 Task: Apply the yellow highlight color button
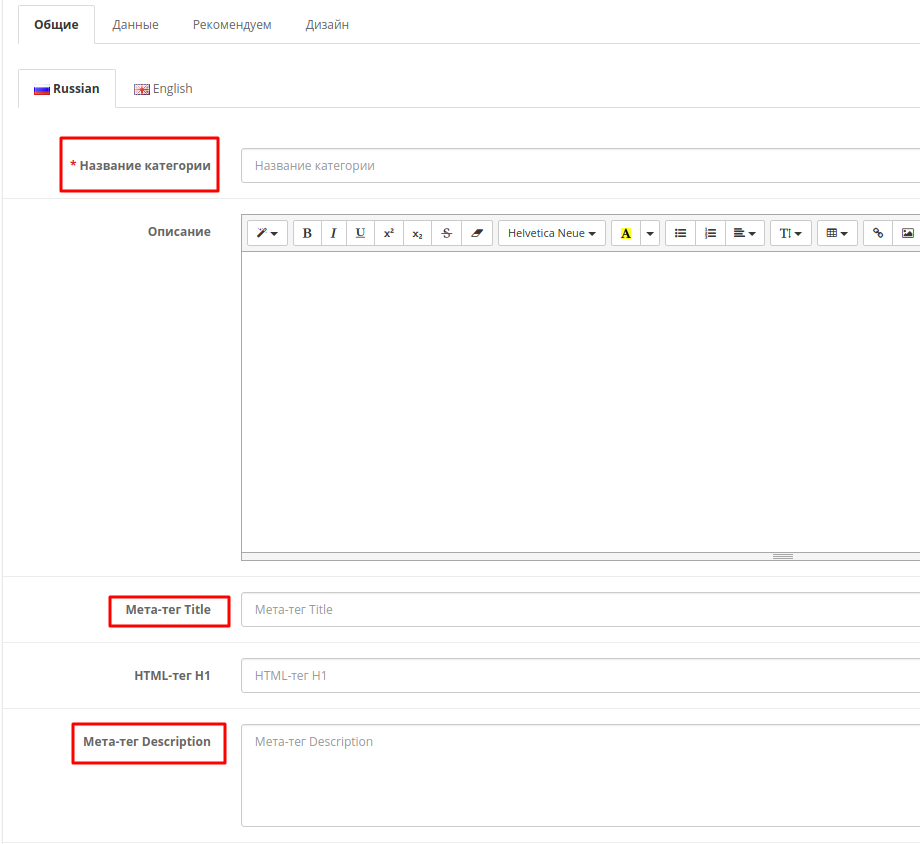[626, 233]
